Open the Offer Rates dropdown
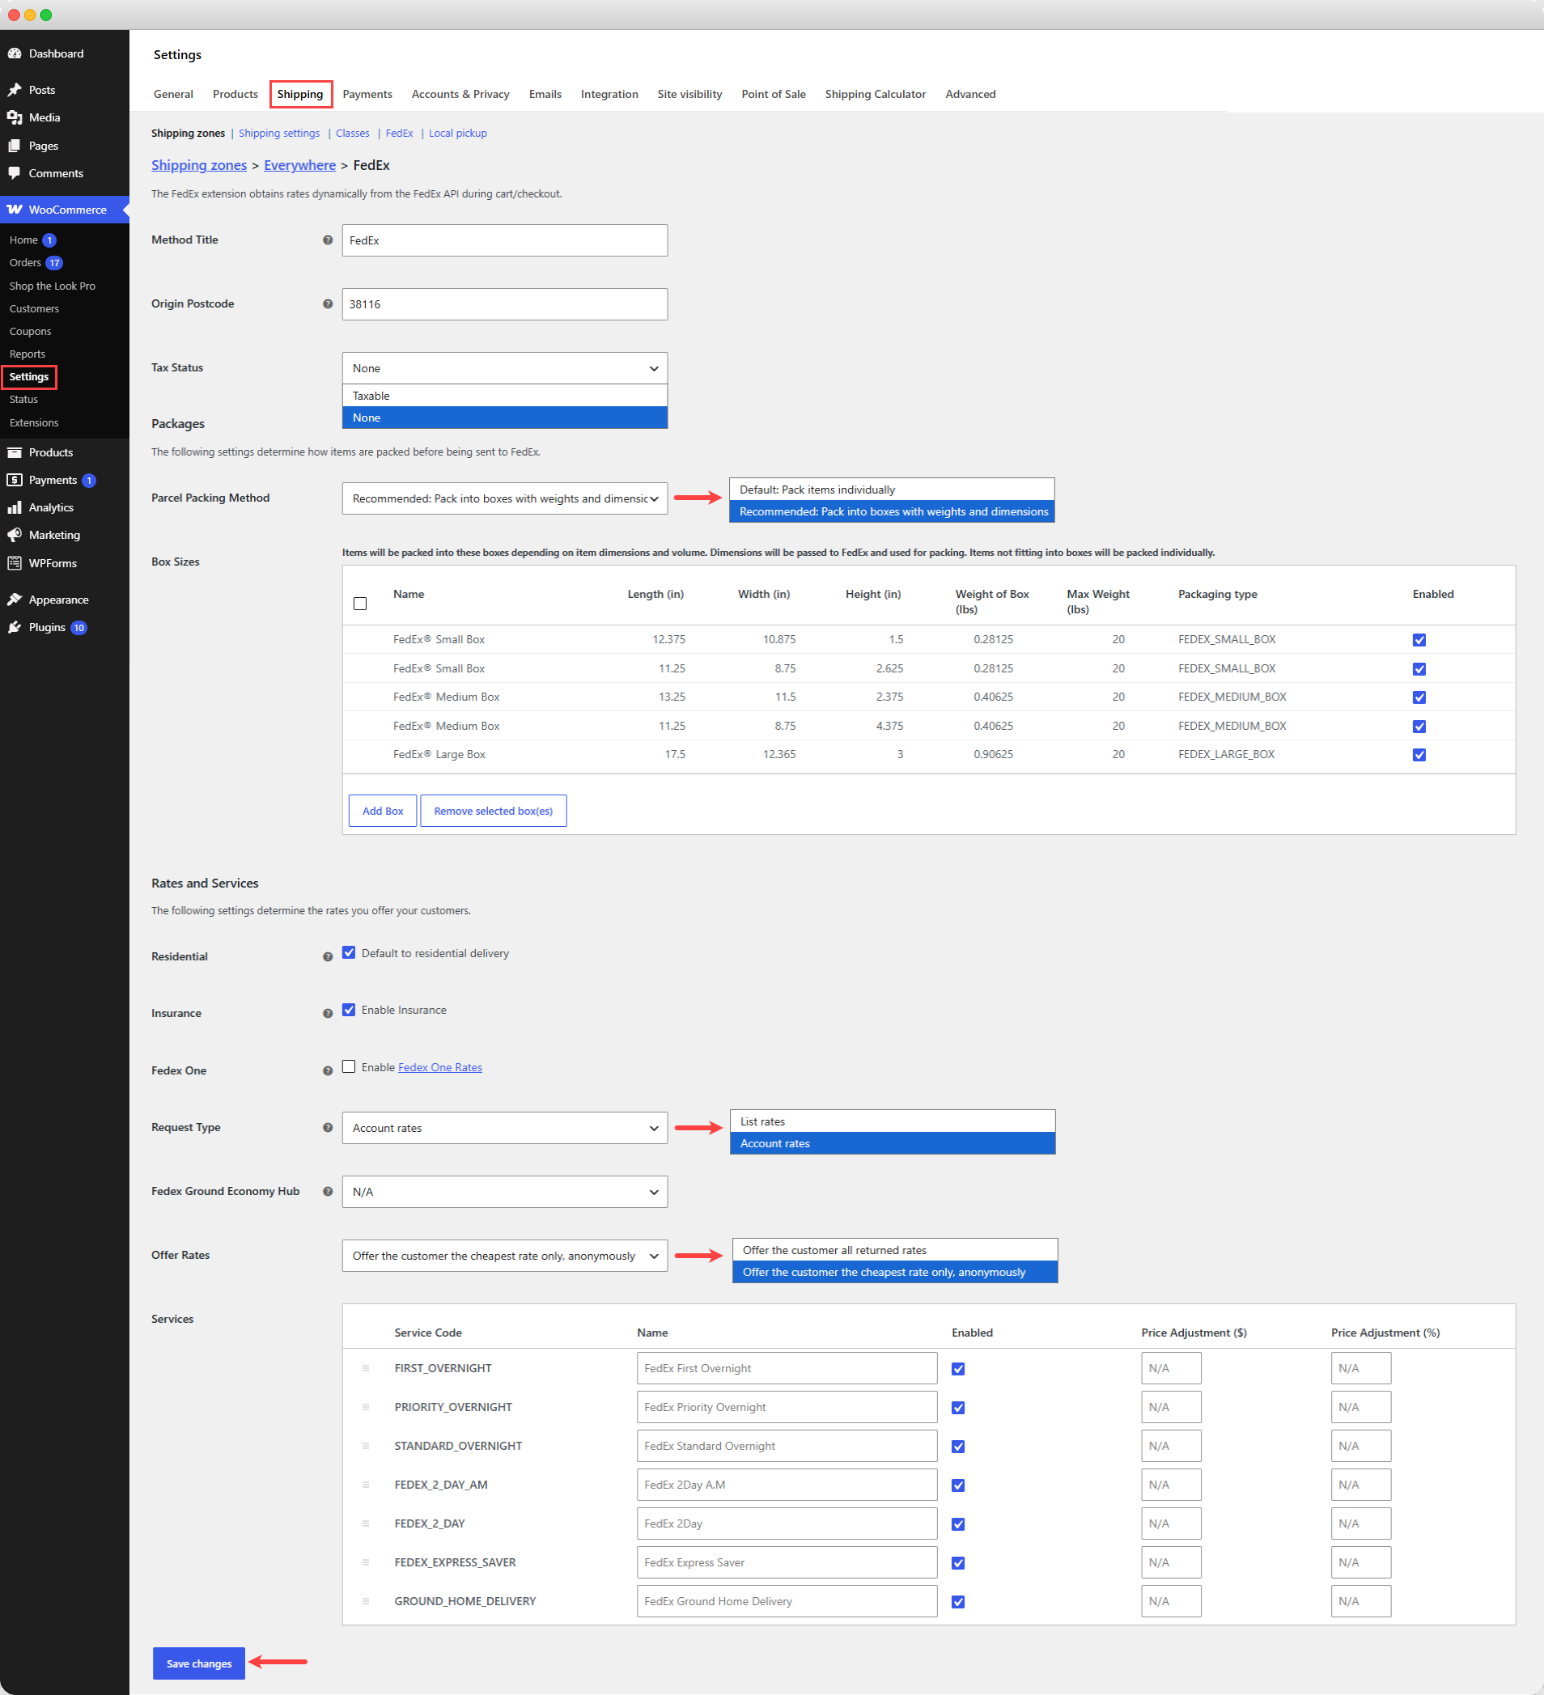Screen dimensions: 1544x1695 505,1256
